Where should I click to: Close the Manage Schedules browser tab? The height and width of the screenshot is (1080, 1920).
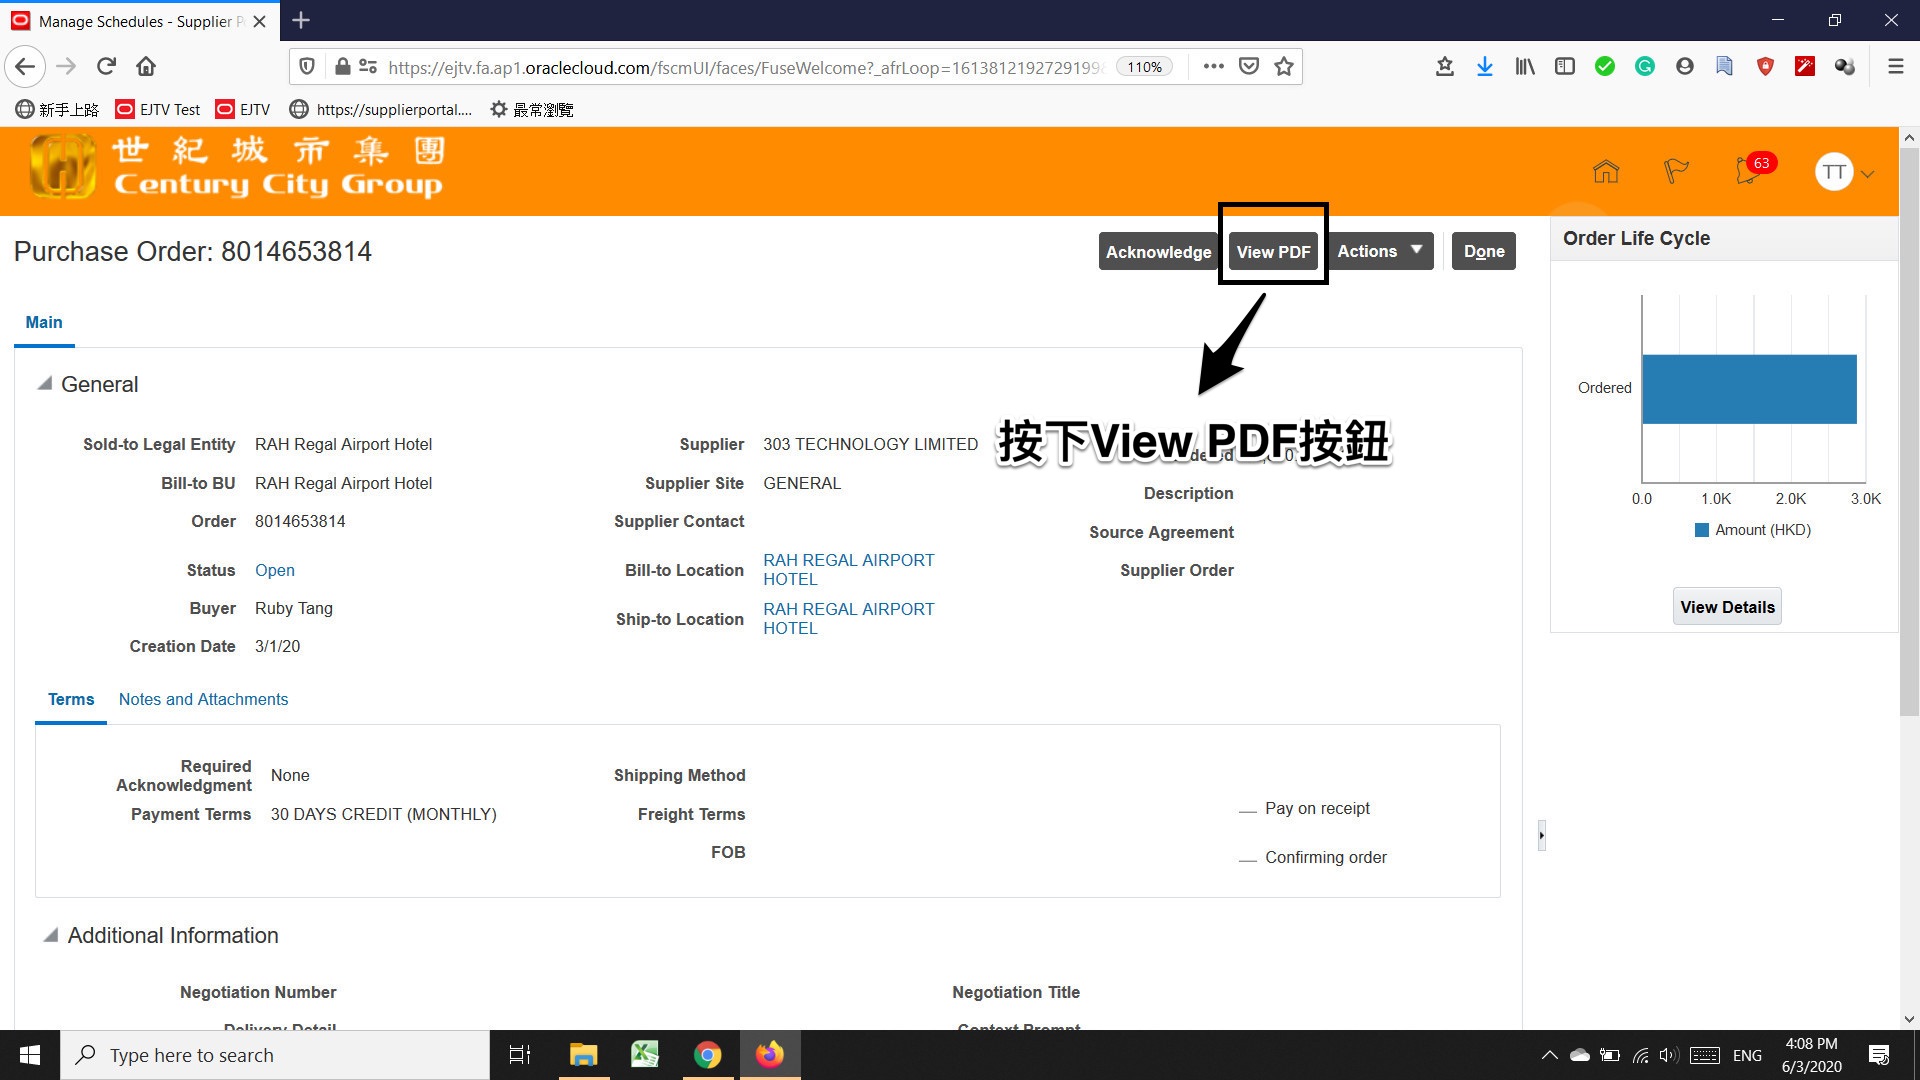tap(259, 21)
